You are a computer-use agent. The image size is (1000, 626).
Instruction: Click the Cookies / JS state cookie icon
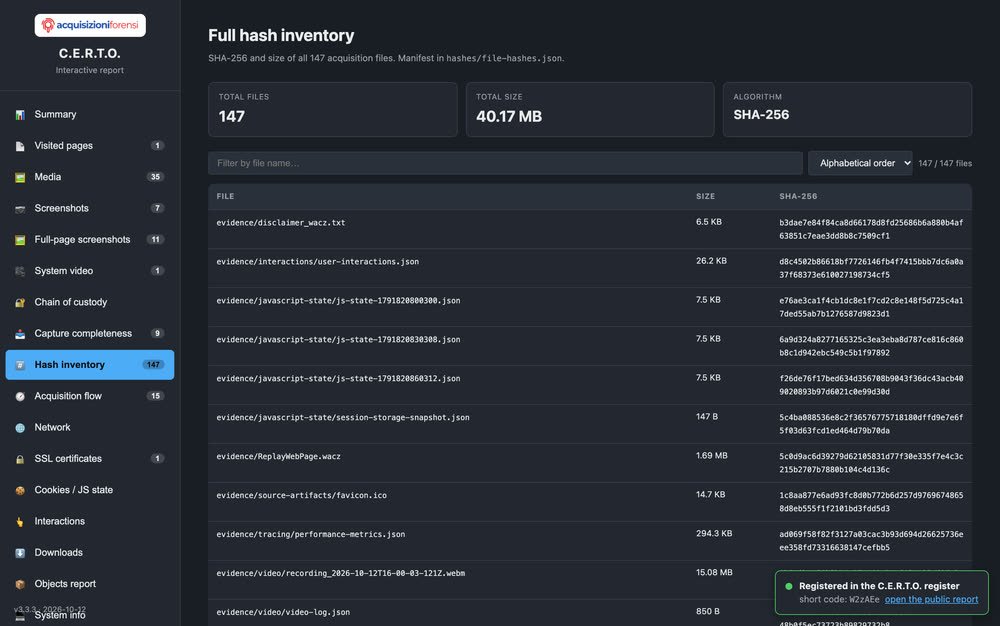[20, 490]
